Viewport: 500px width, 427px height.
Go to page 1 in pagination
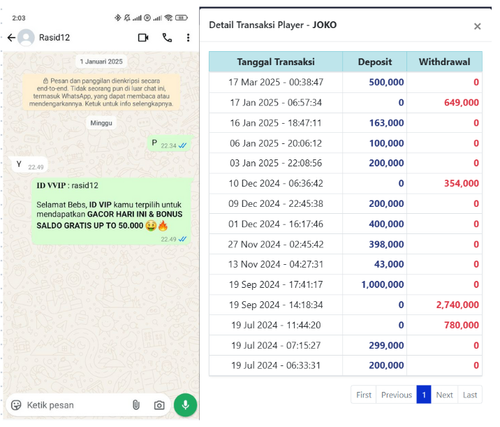[x=424, y=395]
